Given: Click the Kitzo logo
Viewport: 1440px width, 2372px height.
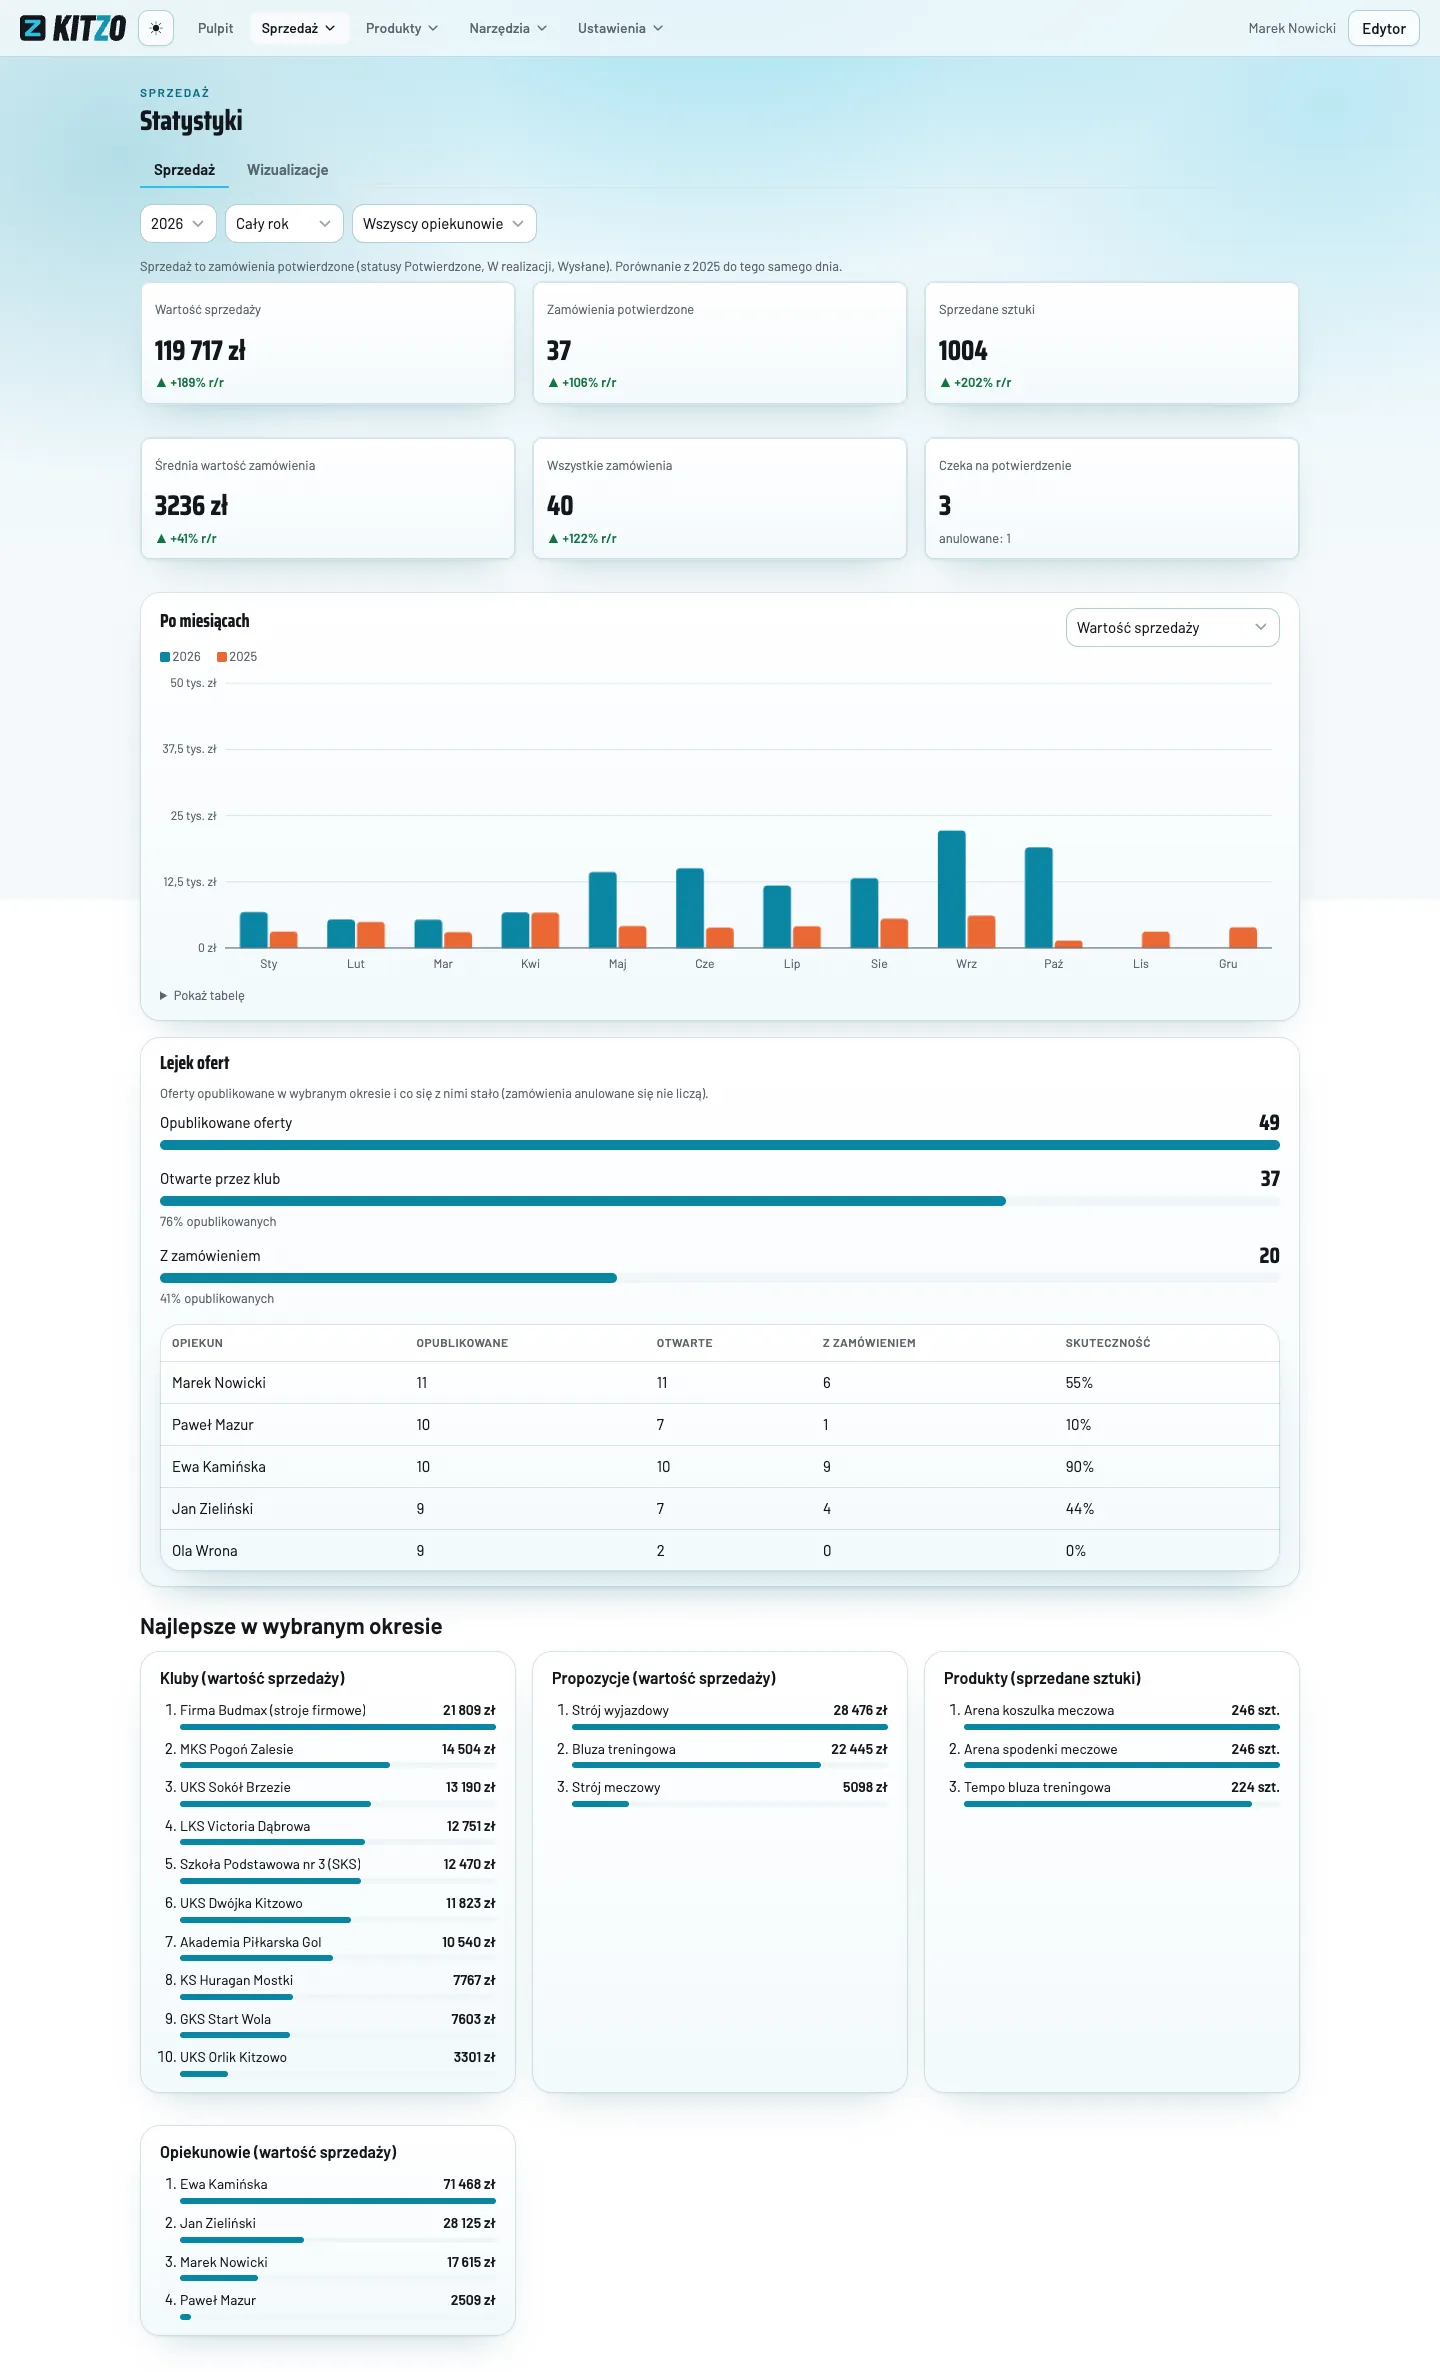Looking at the screenshot, I should pos(73,28).
